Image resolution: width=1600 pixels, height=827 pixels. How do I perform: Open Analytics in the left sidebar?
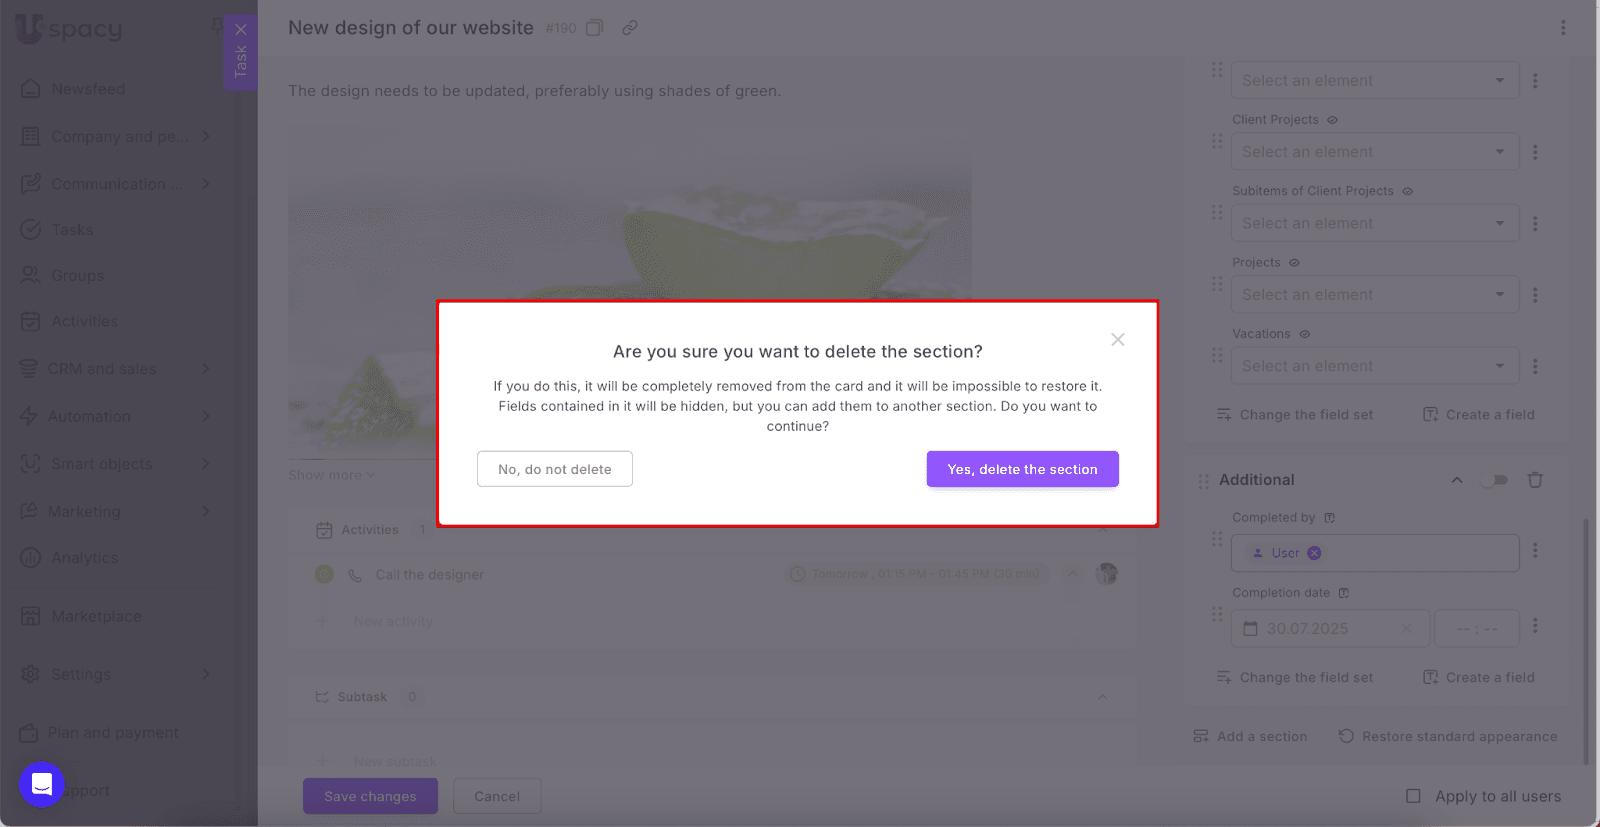tap(84, 558)
